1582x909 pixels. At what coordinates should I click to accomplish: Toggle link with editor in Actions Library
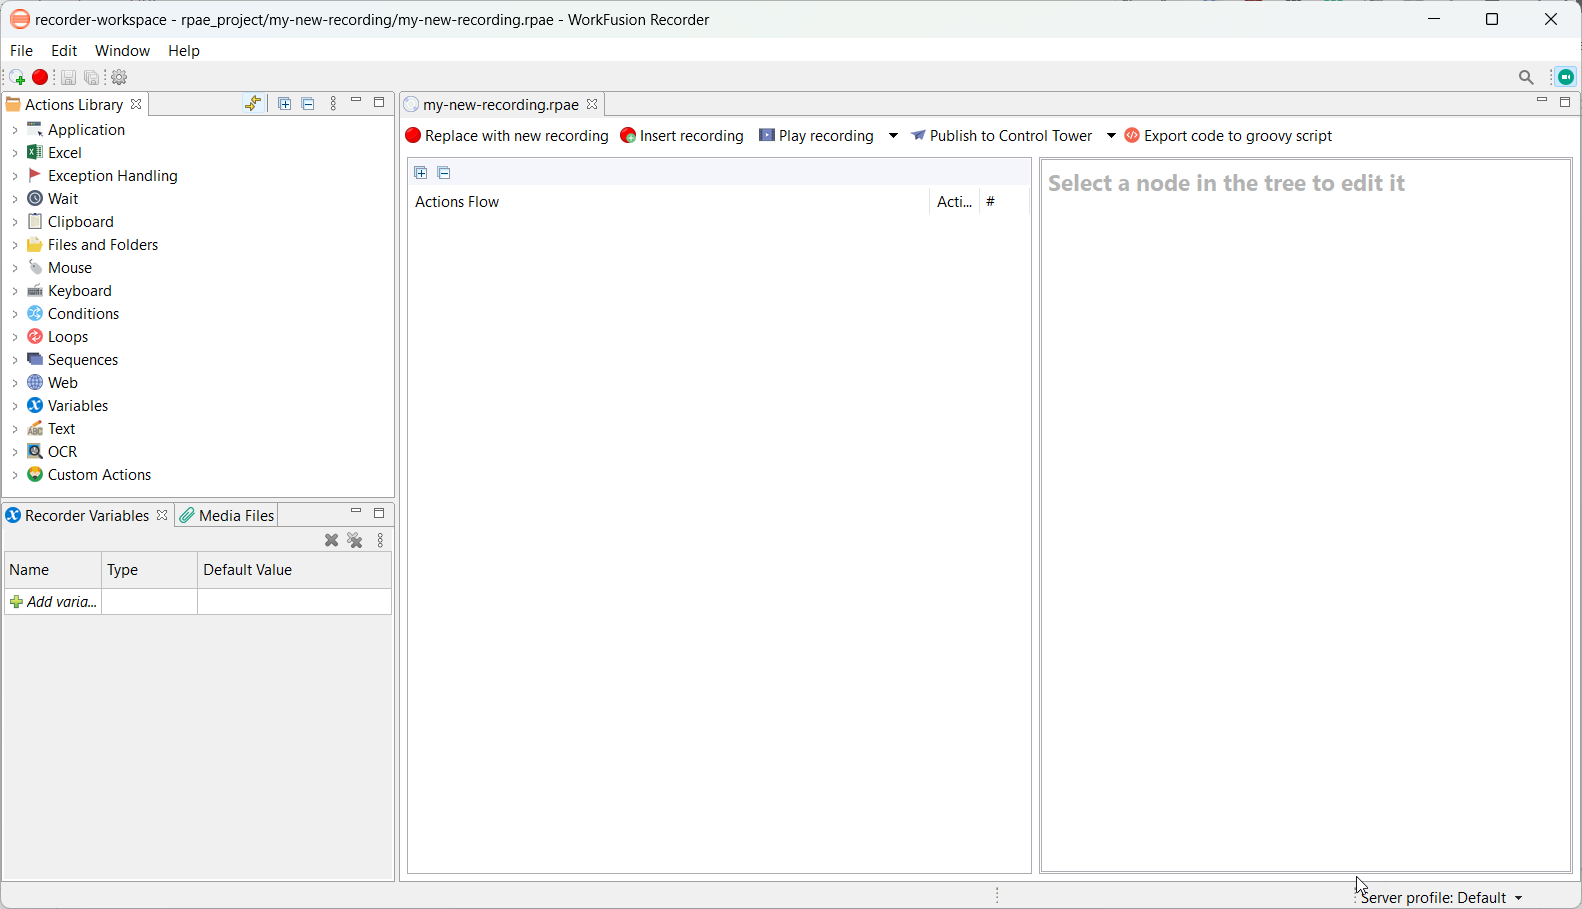coord(254,103)
